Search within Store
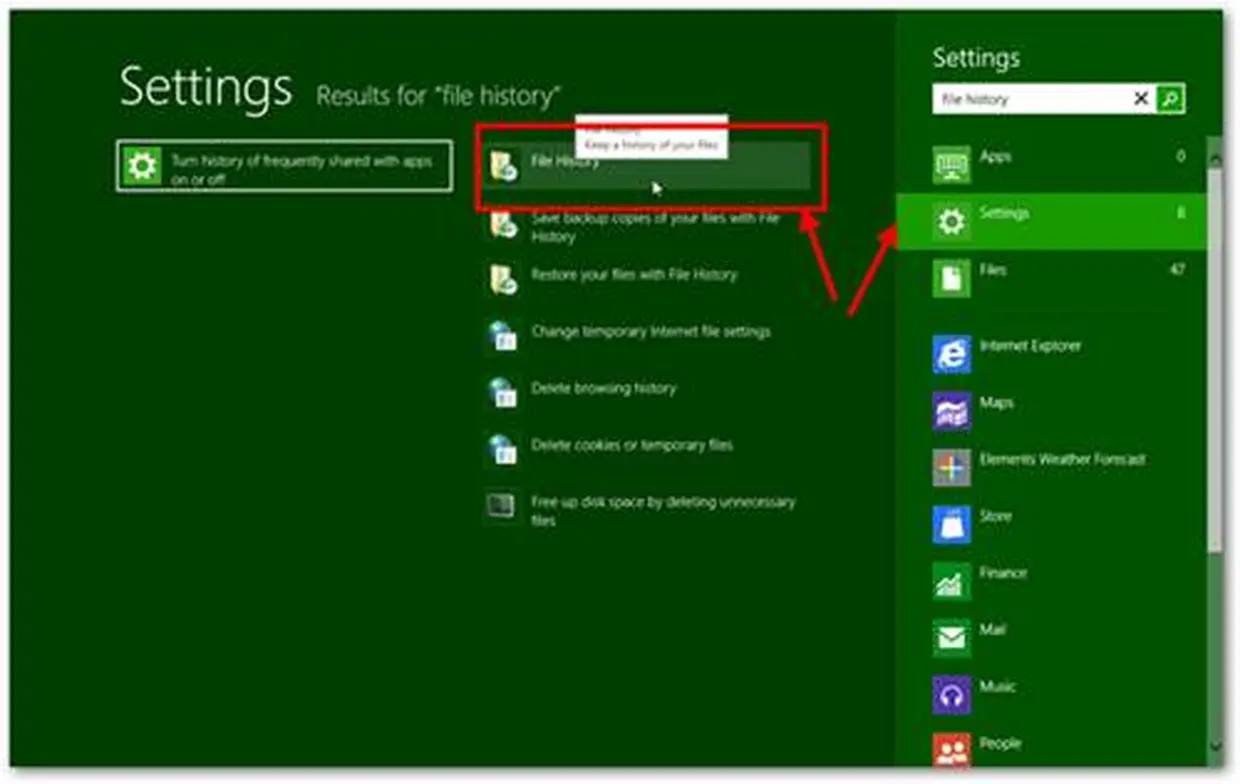The height and width of the screenshot is (784, 1240). pyautogui.click(x=1051, y=524)
